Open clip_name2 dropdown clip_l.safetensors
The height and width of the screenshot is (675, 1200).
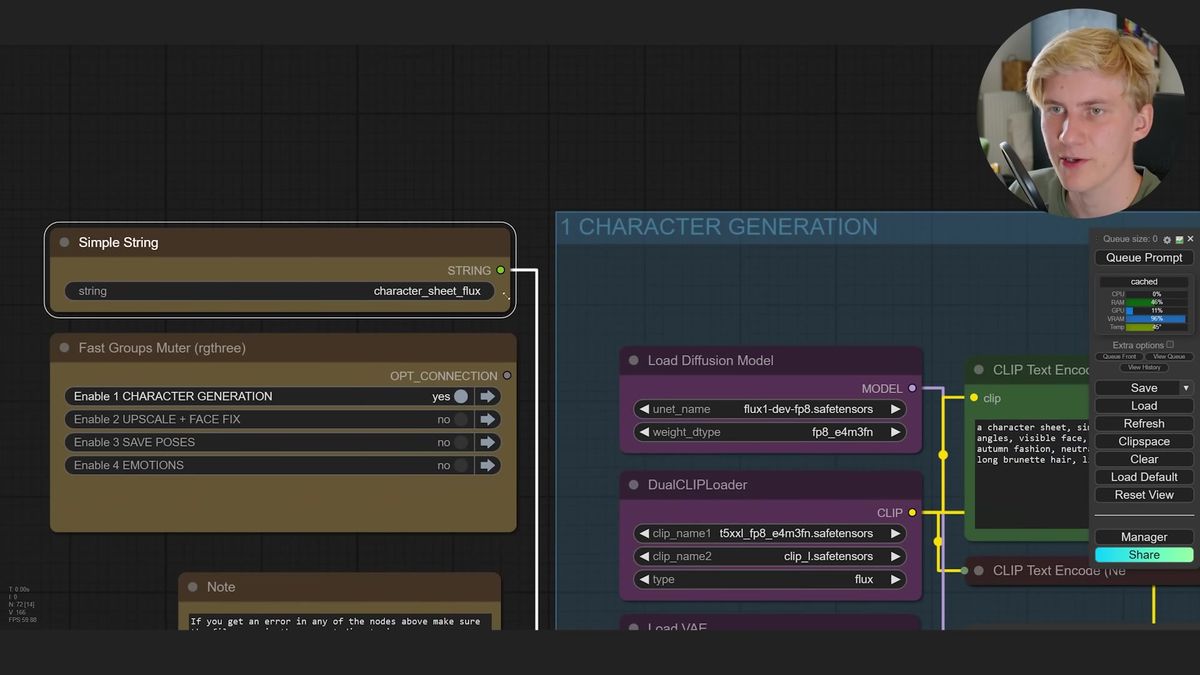(x=770, y=556)
